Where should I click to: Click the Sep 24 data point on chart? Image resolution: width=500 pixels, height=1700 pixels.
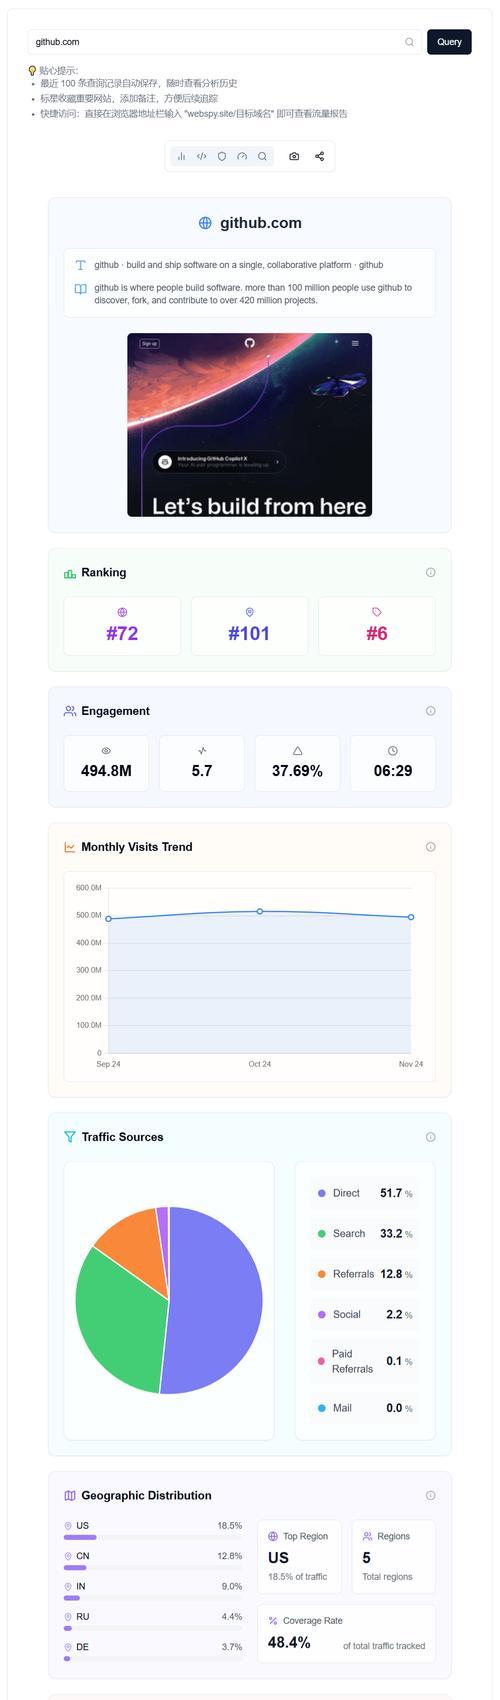[x=108, y=919]
